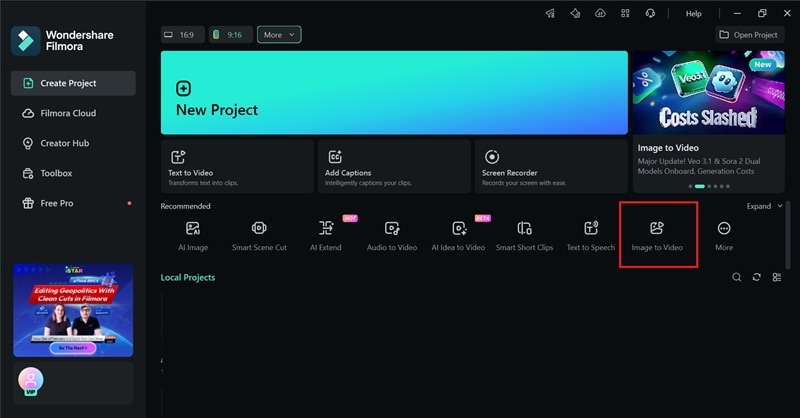Click the Wondershare Filmora logo
This screenshot has width=800, height=418.
tap(26, 40)
